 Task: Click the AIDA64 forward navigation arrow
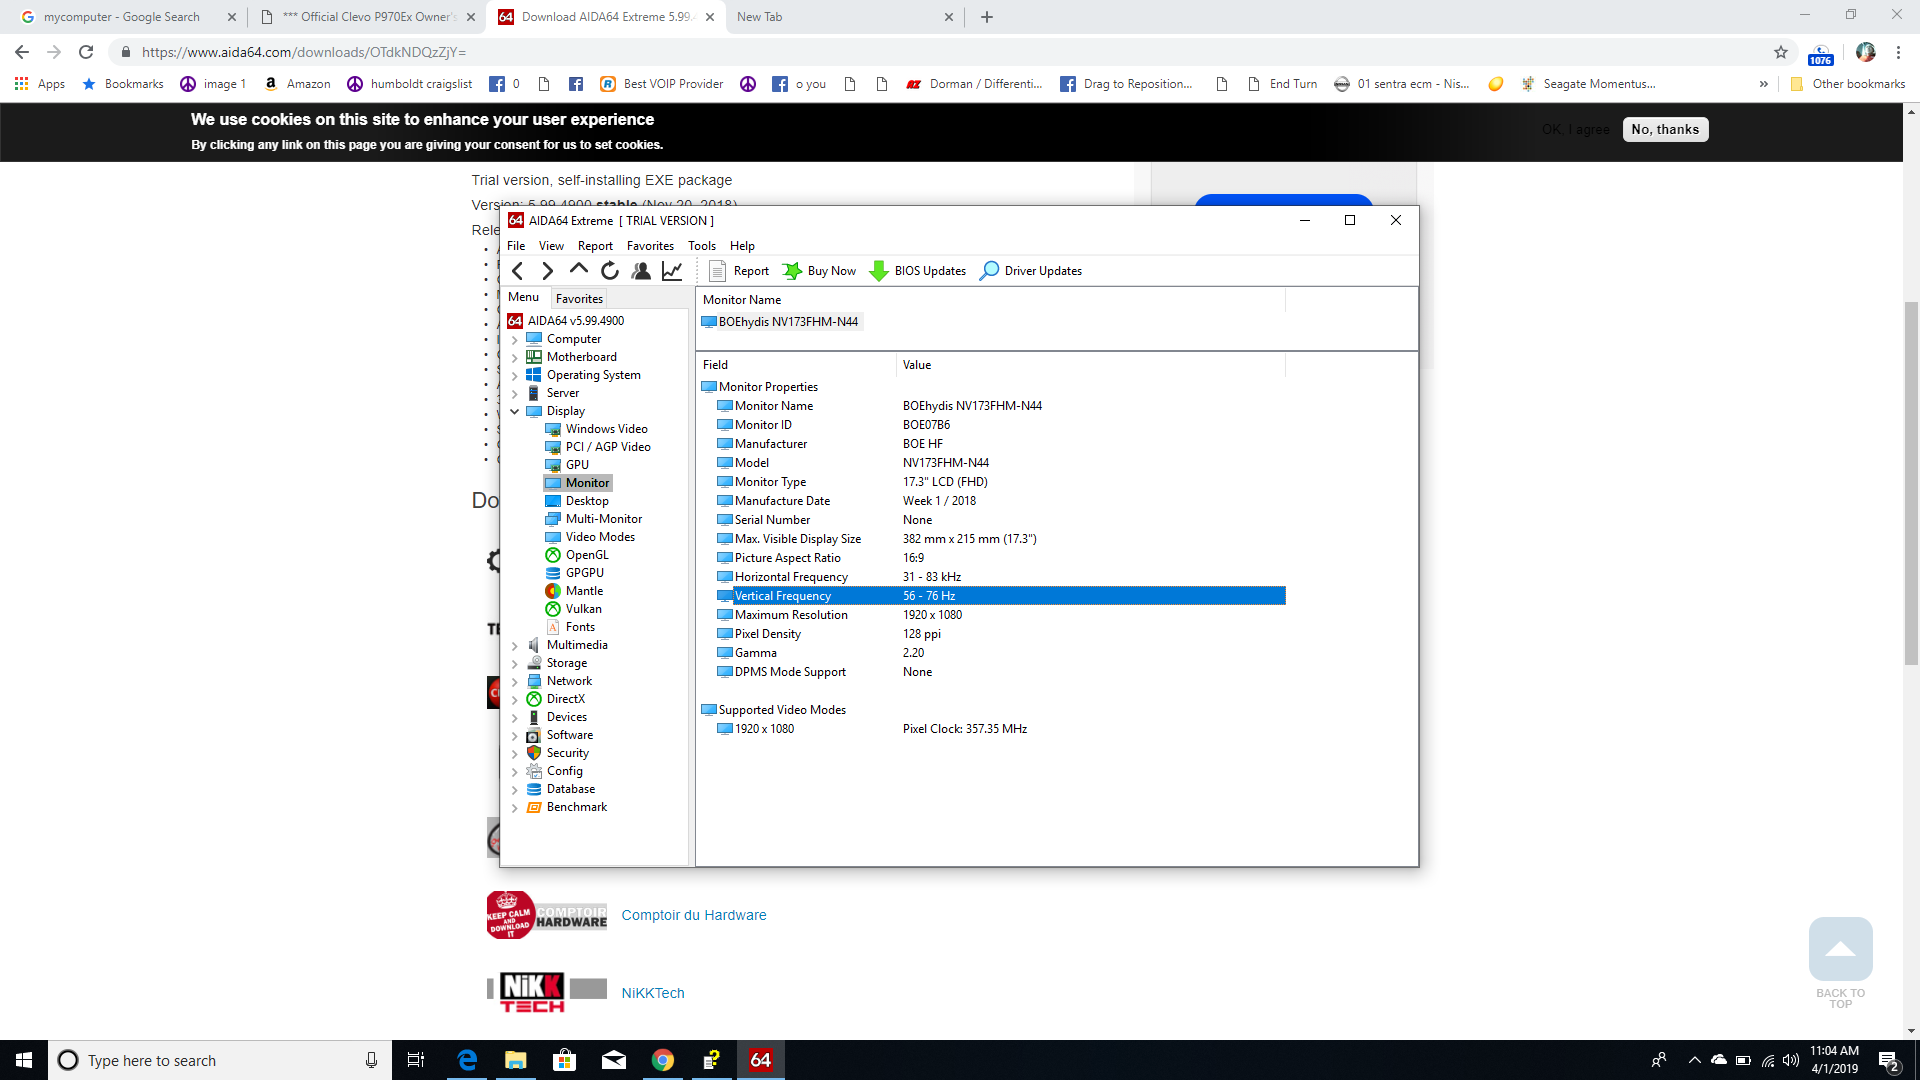pos(547,271)
